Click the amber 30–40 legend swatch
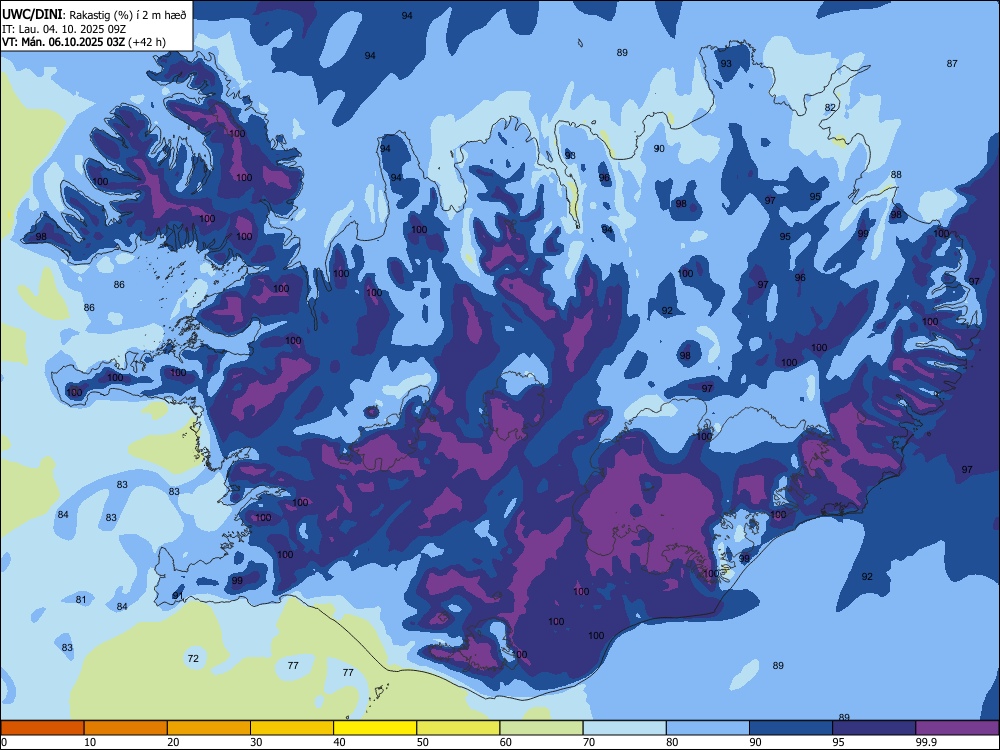This screenshot has width=1000, height=750. coord(292,728)
